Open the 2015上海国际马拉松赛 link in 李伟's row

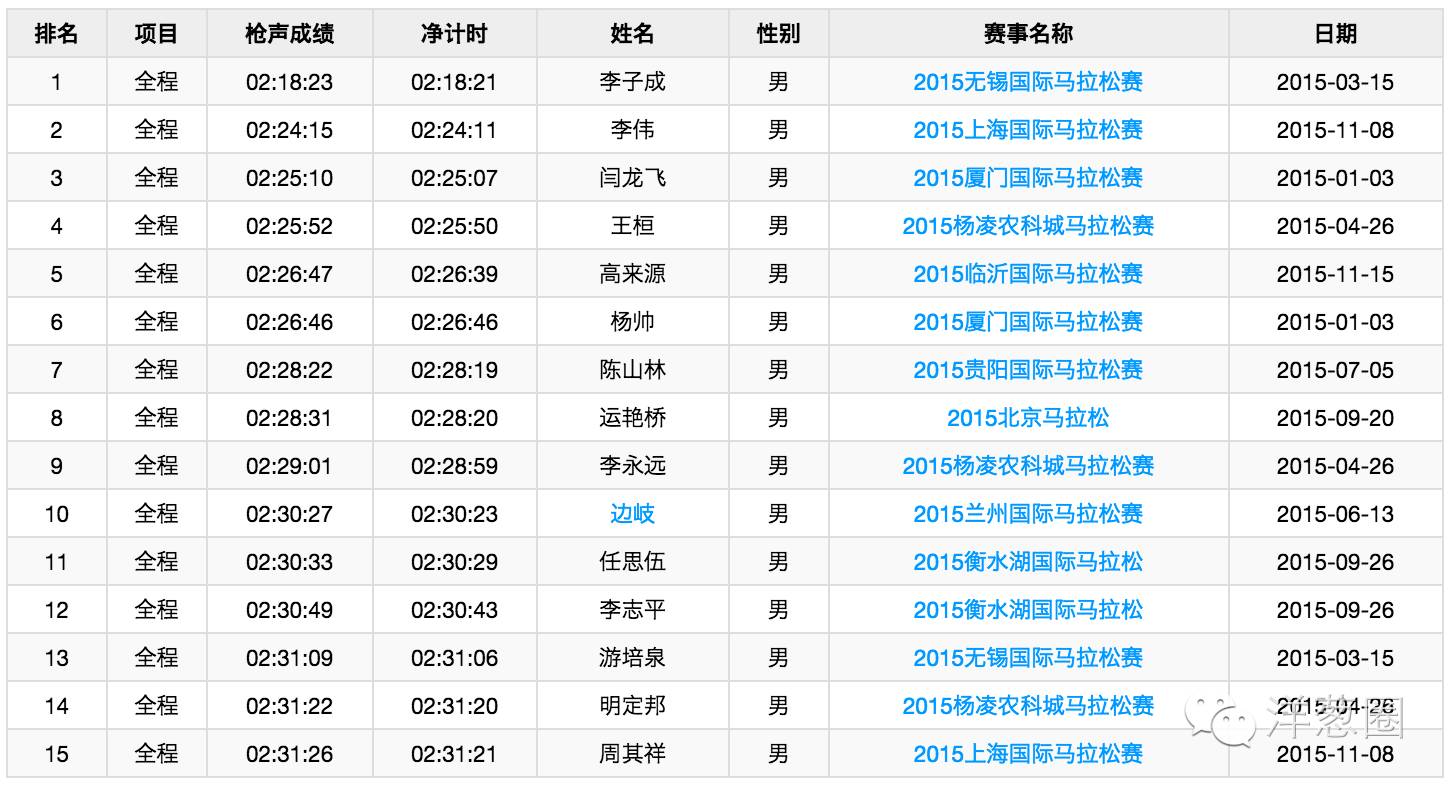(x=1027, y=130)
